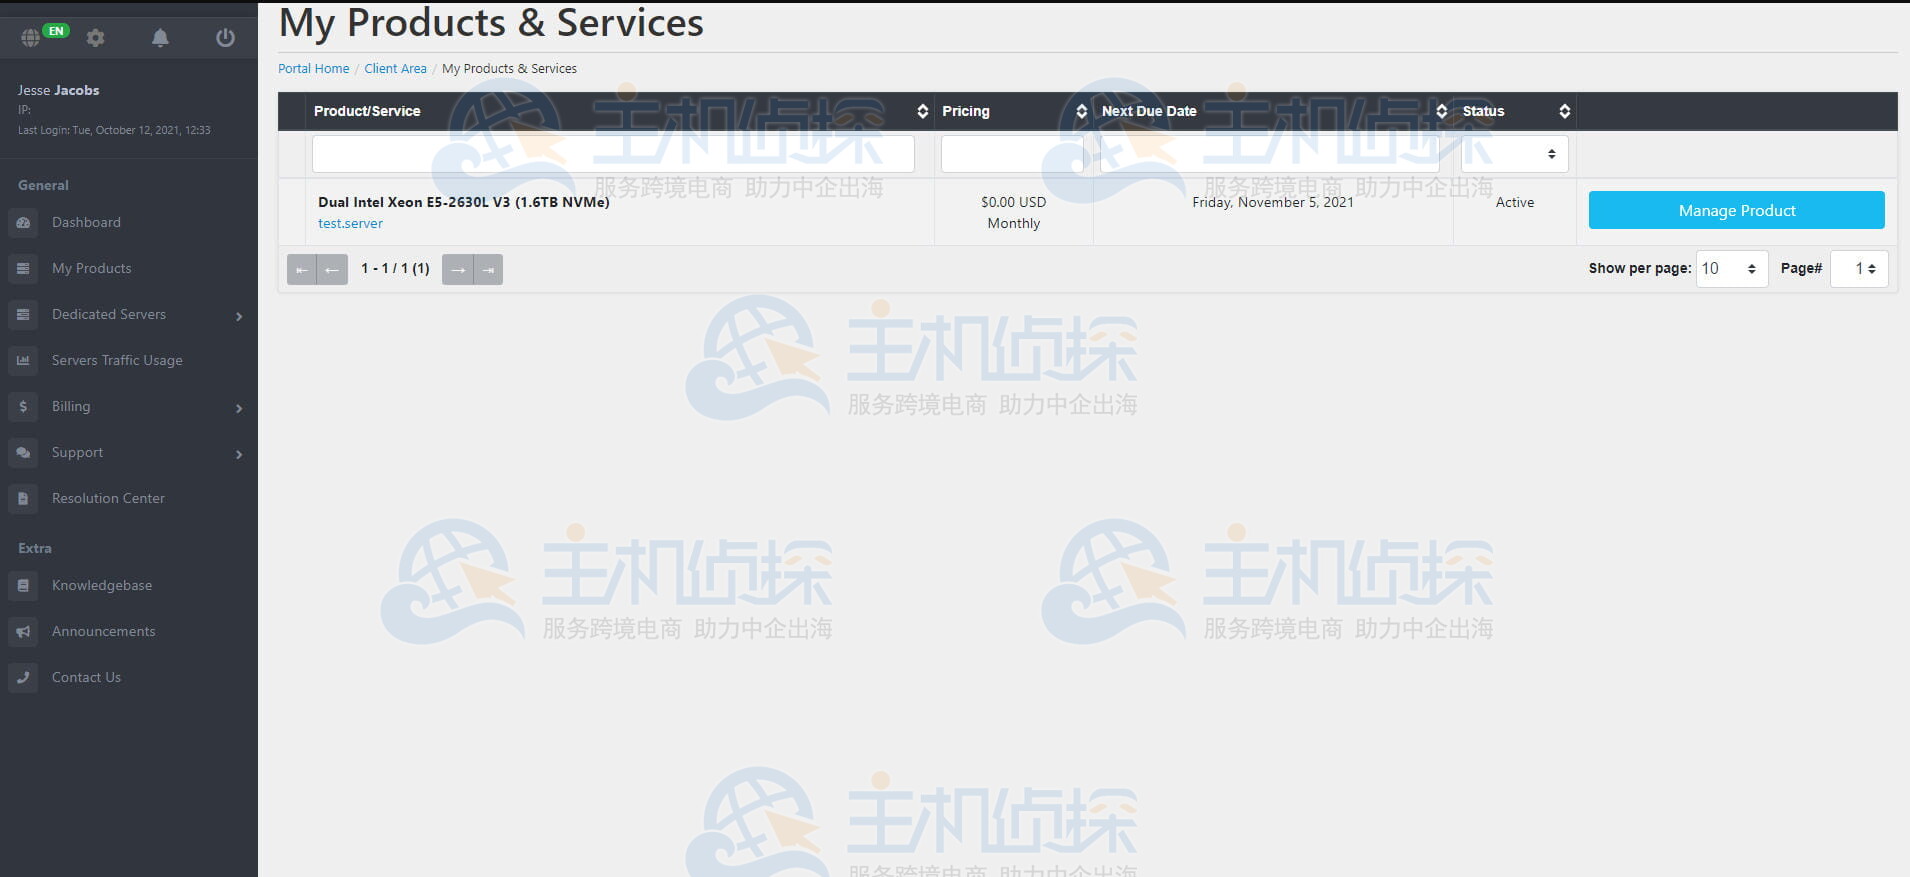Click the Dual Intel Xeon E5-2630L V3 product name
Viewport: 1910px width, 877px height.
(x=464, y=202)
